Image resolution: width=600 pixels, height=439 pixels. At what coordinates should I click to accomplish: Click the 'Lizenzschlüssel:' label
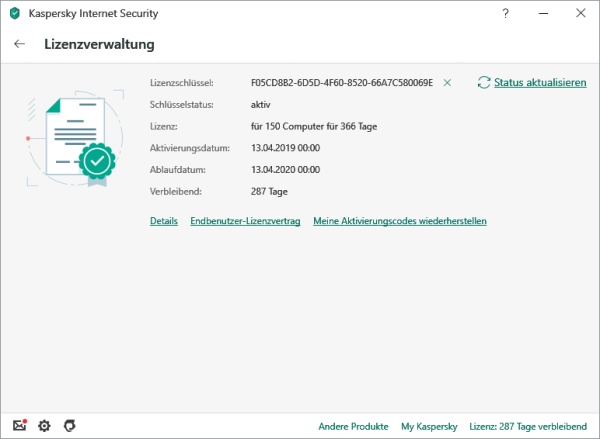[181, 83]
